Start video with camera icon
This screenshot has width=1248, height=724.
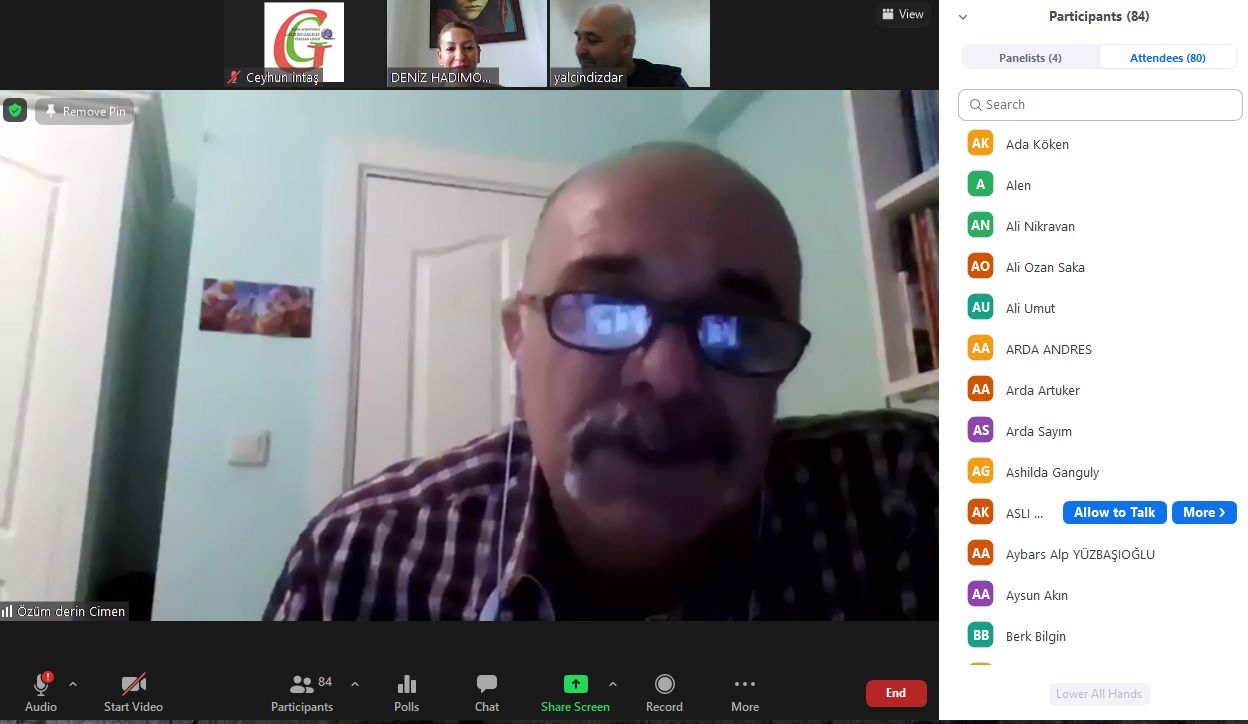pyautogui.click(x=133, y=685)
